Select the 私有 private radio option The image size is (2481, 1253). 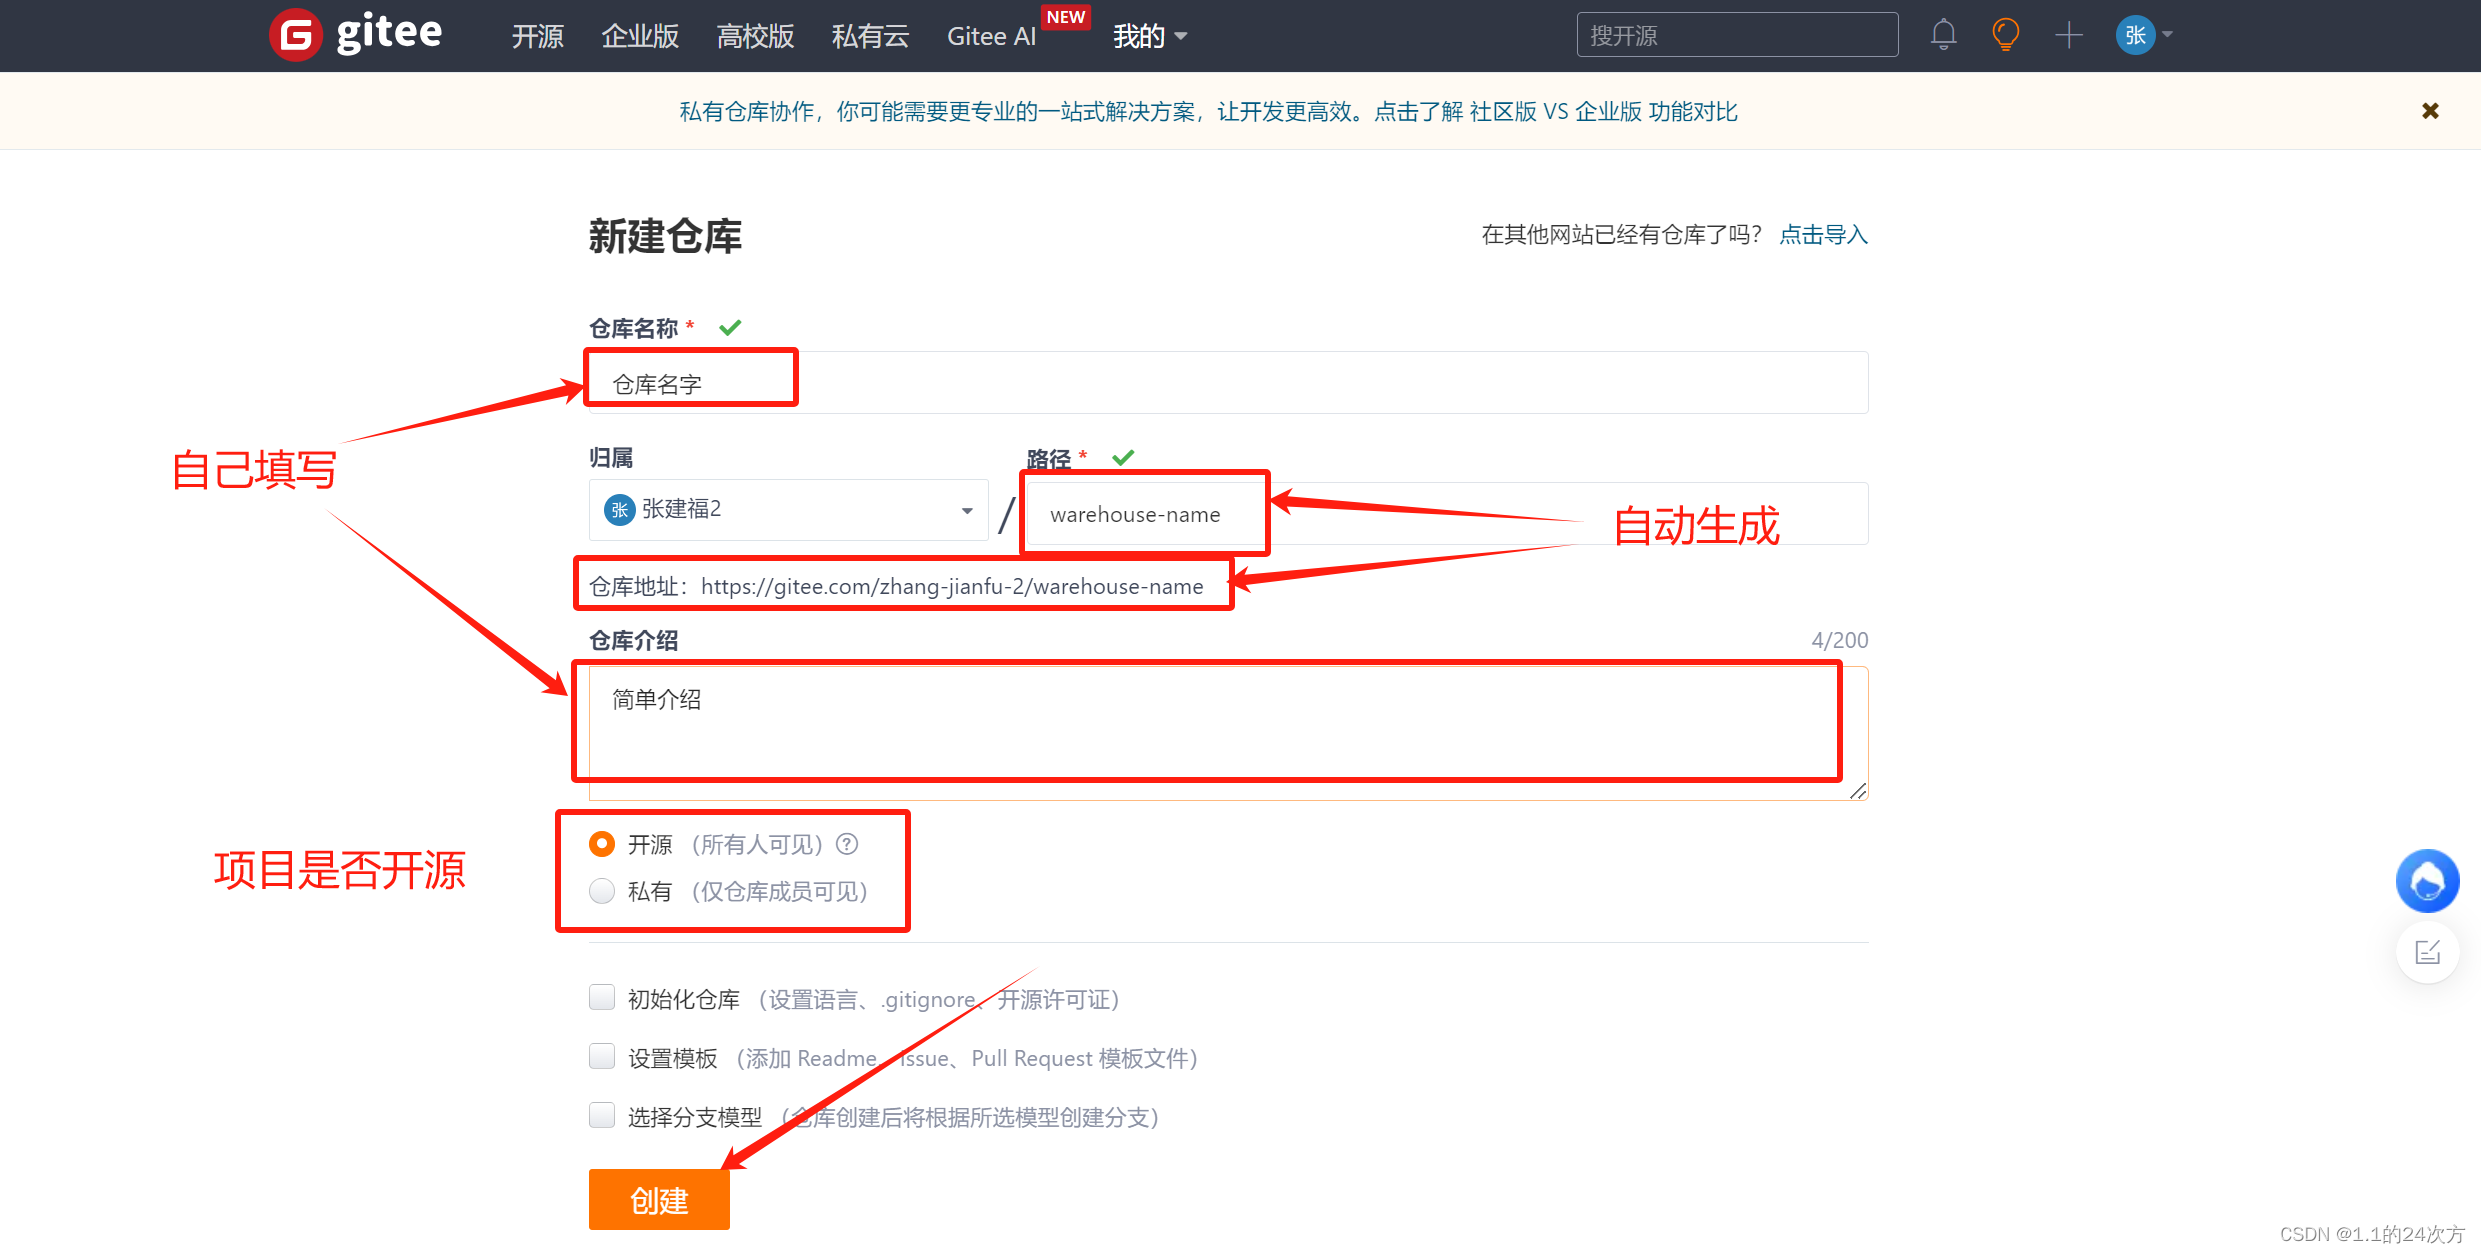coord(602,890)
